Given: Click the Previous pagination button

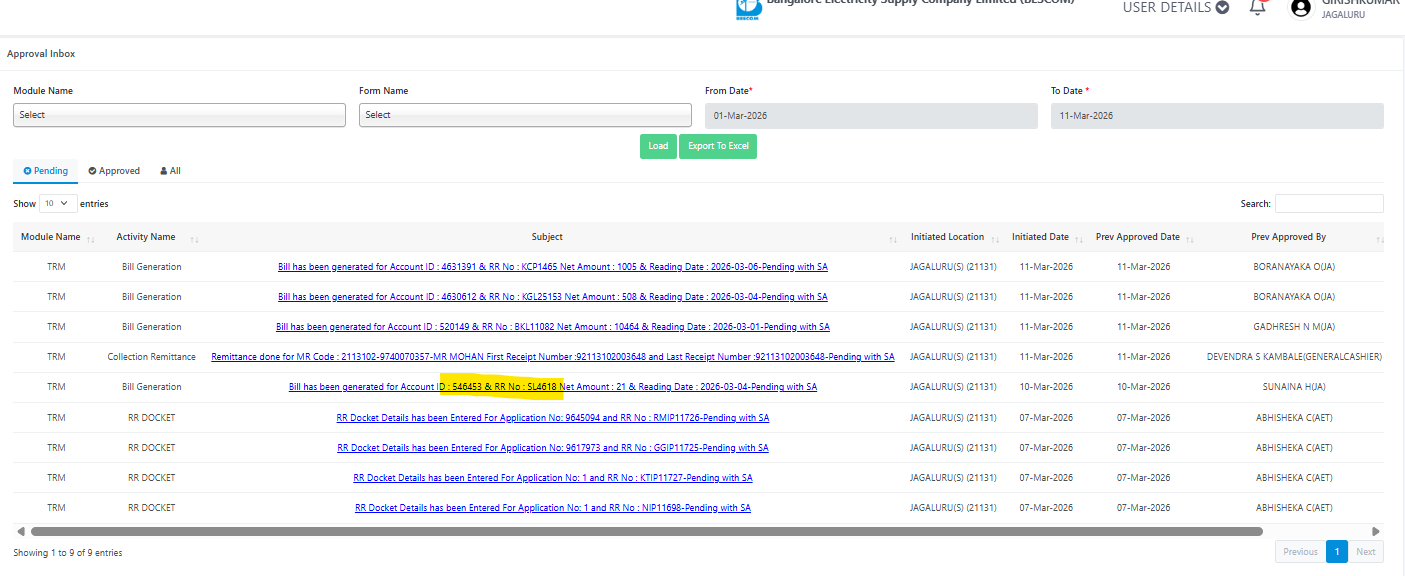Looking at the screenshot, I should (x=1300, y=552).
